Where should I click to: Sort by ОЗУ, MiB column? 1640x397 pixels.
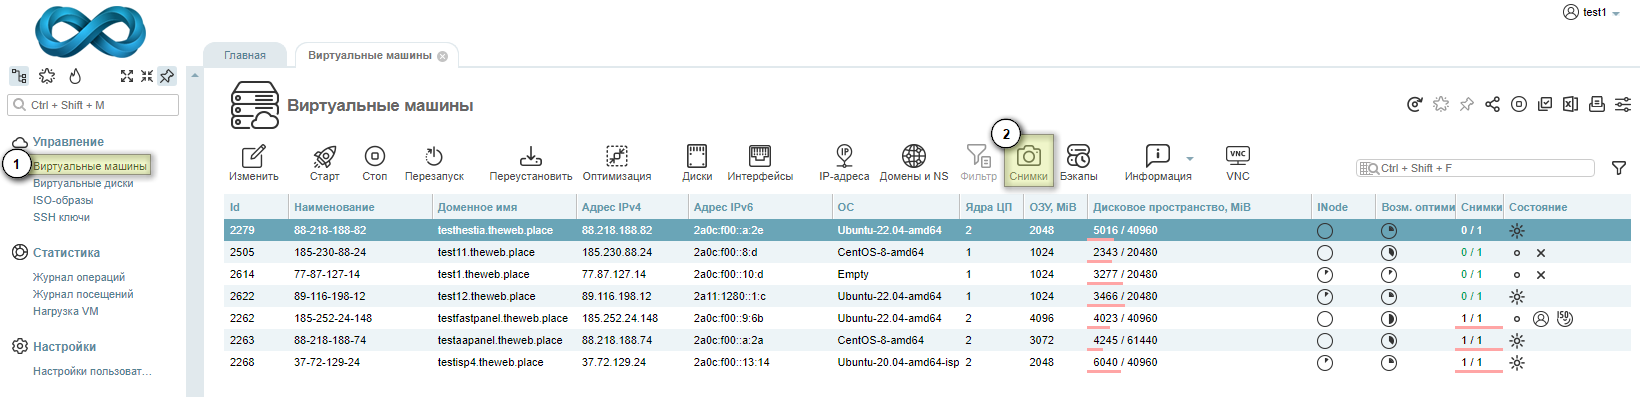click(1055, 207)
